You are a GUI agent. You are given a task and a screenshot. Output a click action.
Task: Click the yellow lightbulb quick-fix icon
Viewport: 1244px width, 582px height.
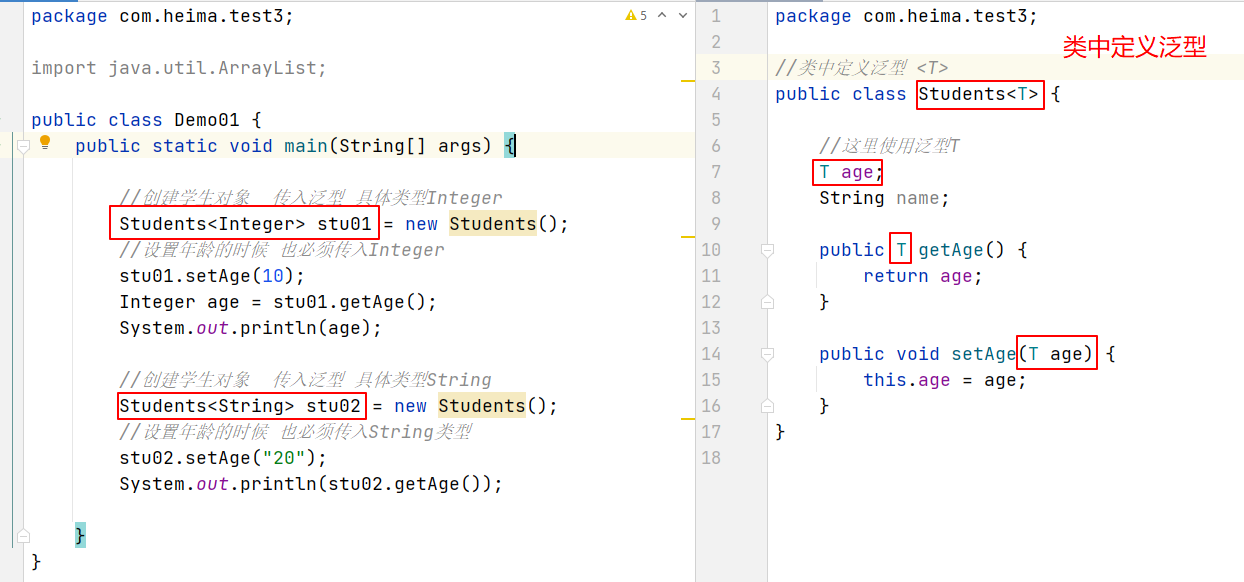[x=45, y=144]
